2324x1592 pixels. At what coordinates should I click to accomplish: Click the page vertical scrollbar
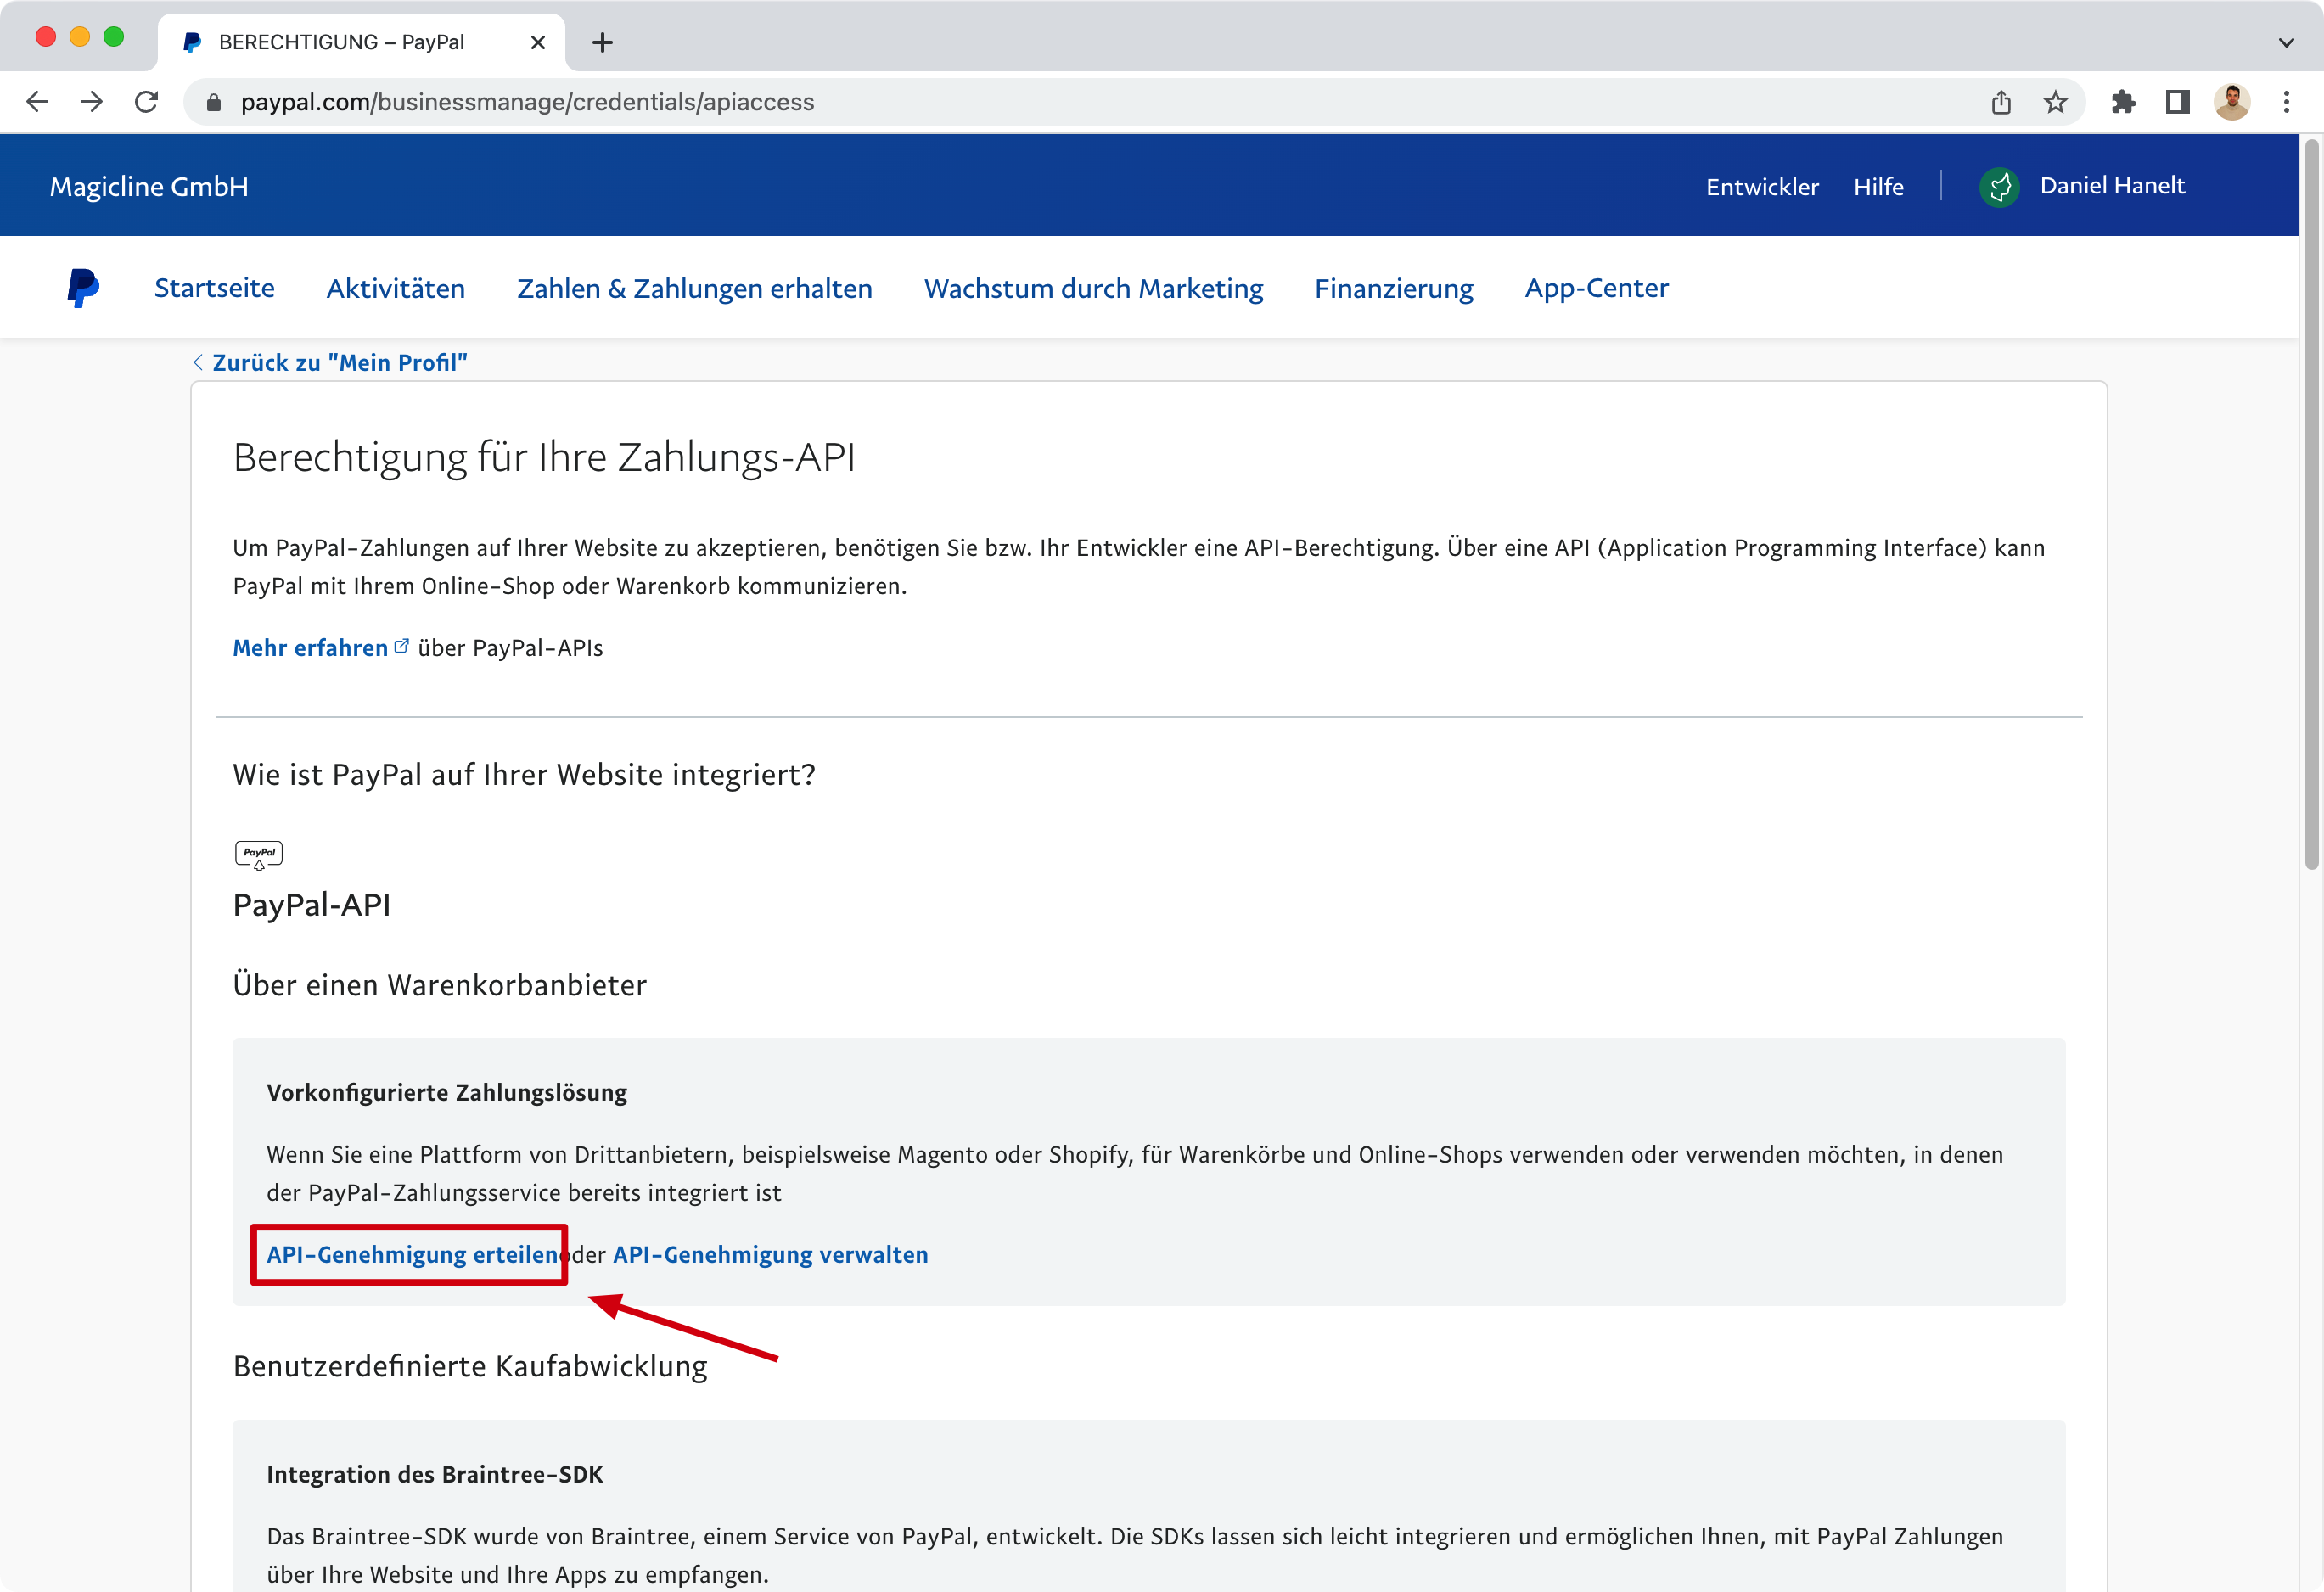(2311, 505)
